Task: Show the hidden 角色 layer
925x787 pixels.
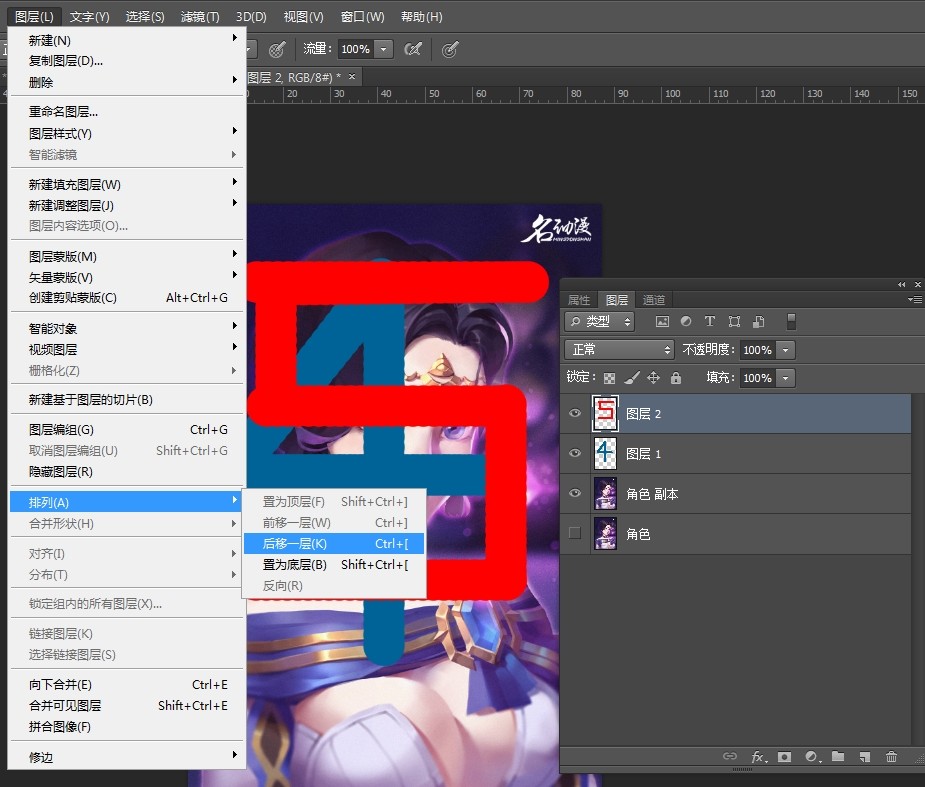Action: (x=575, y=534)
